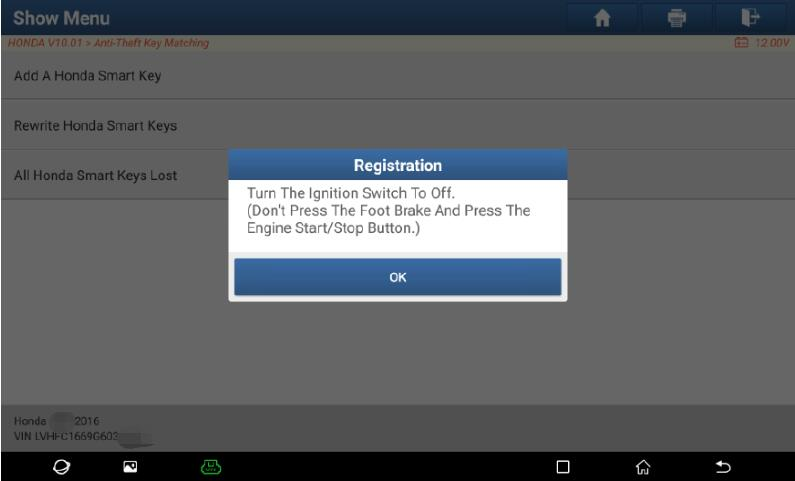Screen dimensions: 795x481
Task: Confirm the Registration dialog with OK
Action: pos(398,277)
